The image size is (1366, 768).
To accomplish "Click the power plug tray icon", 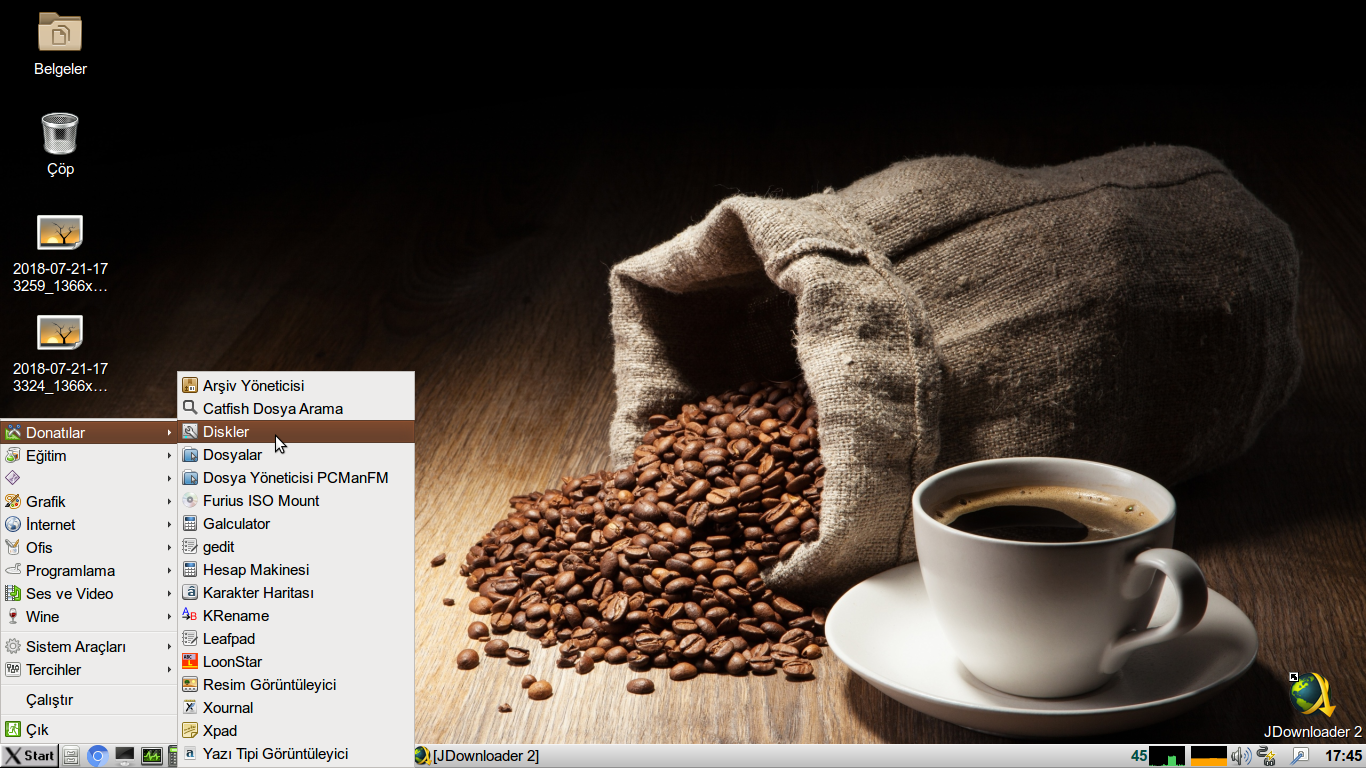I will pyautogui.click(x=1268, y=756).
